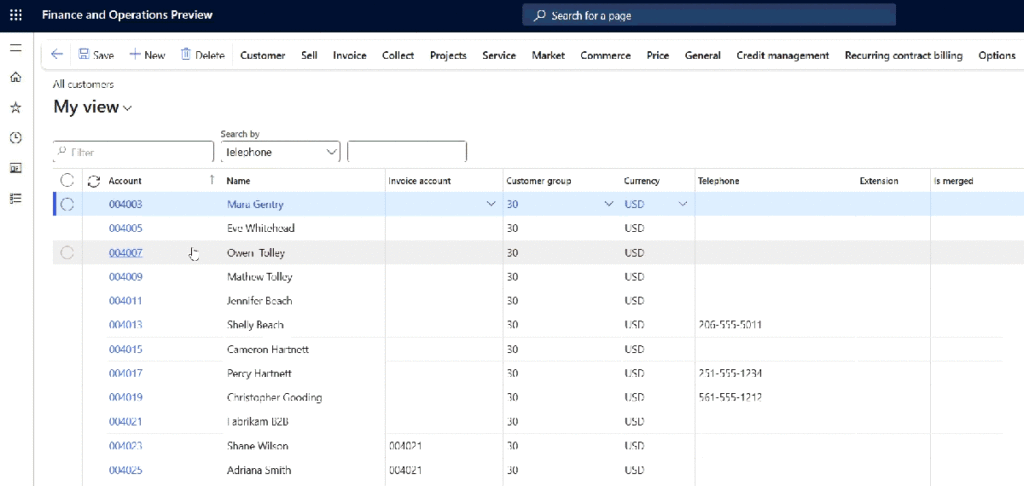The width and height of the screenshot is (1024, 486).
Task: Click the New button
Action: [147, 55]
